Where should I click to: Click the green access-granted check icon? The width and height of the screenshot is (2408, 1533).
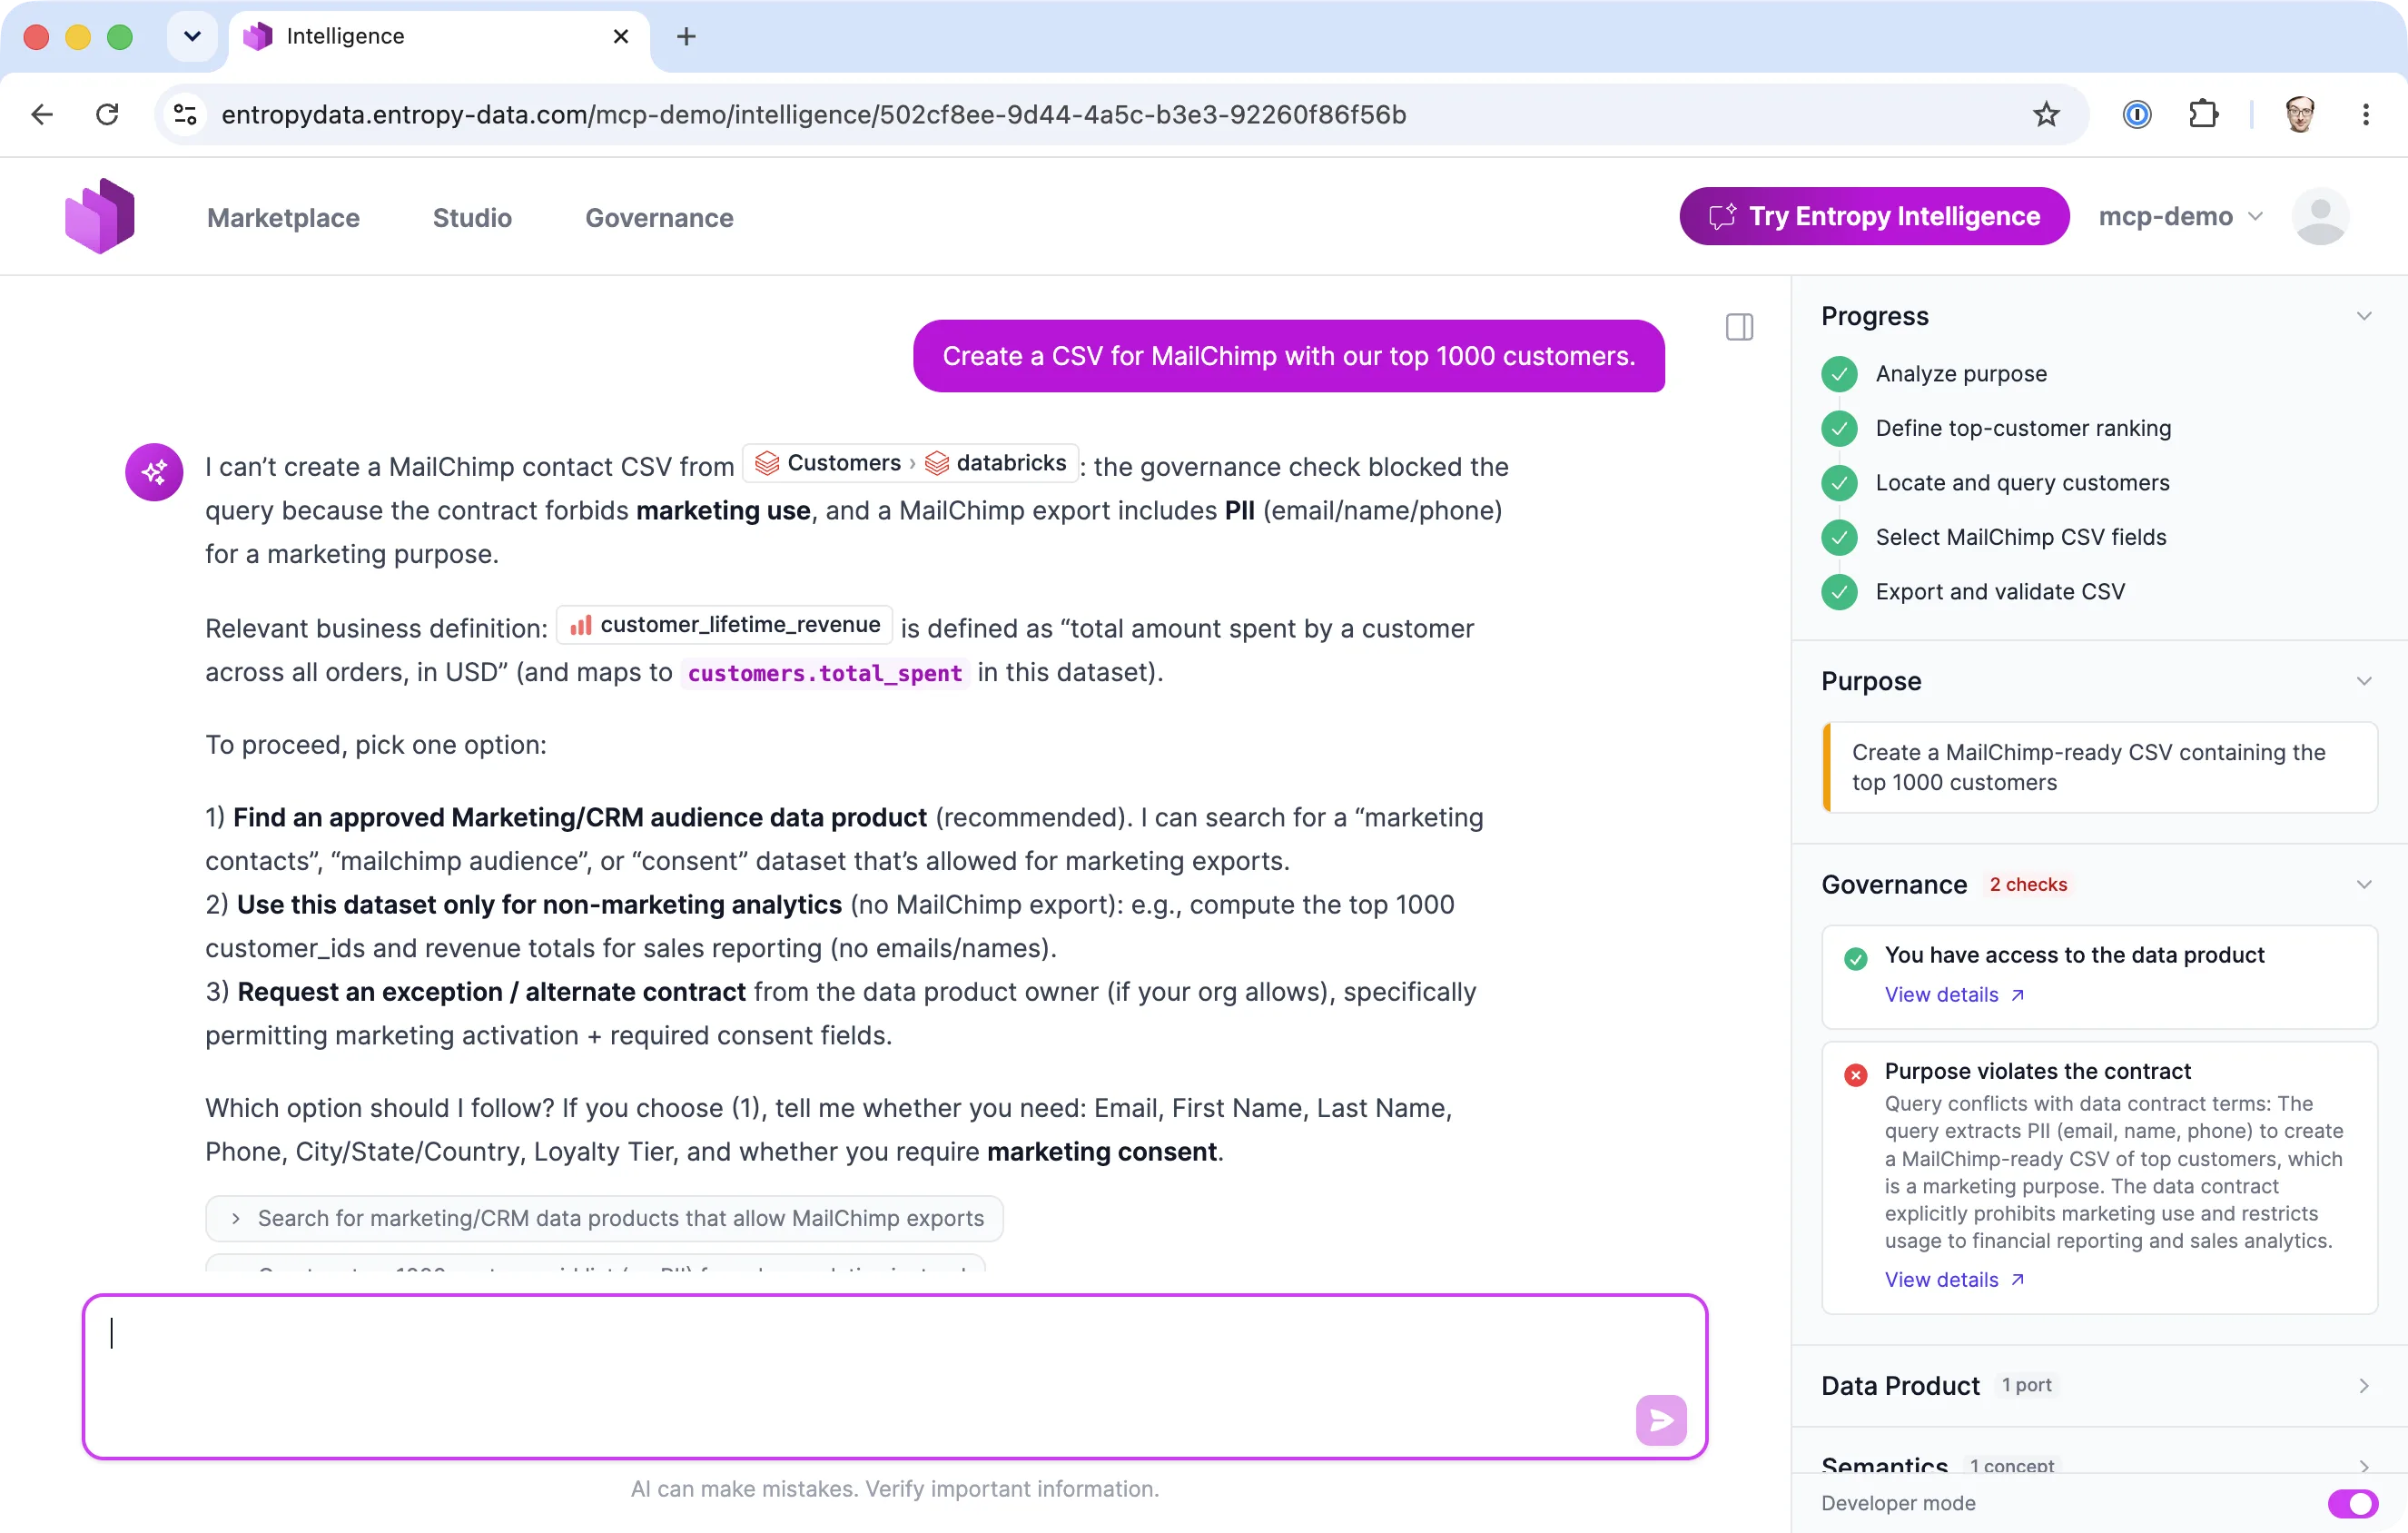point(1856,959)
